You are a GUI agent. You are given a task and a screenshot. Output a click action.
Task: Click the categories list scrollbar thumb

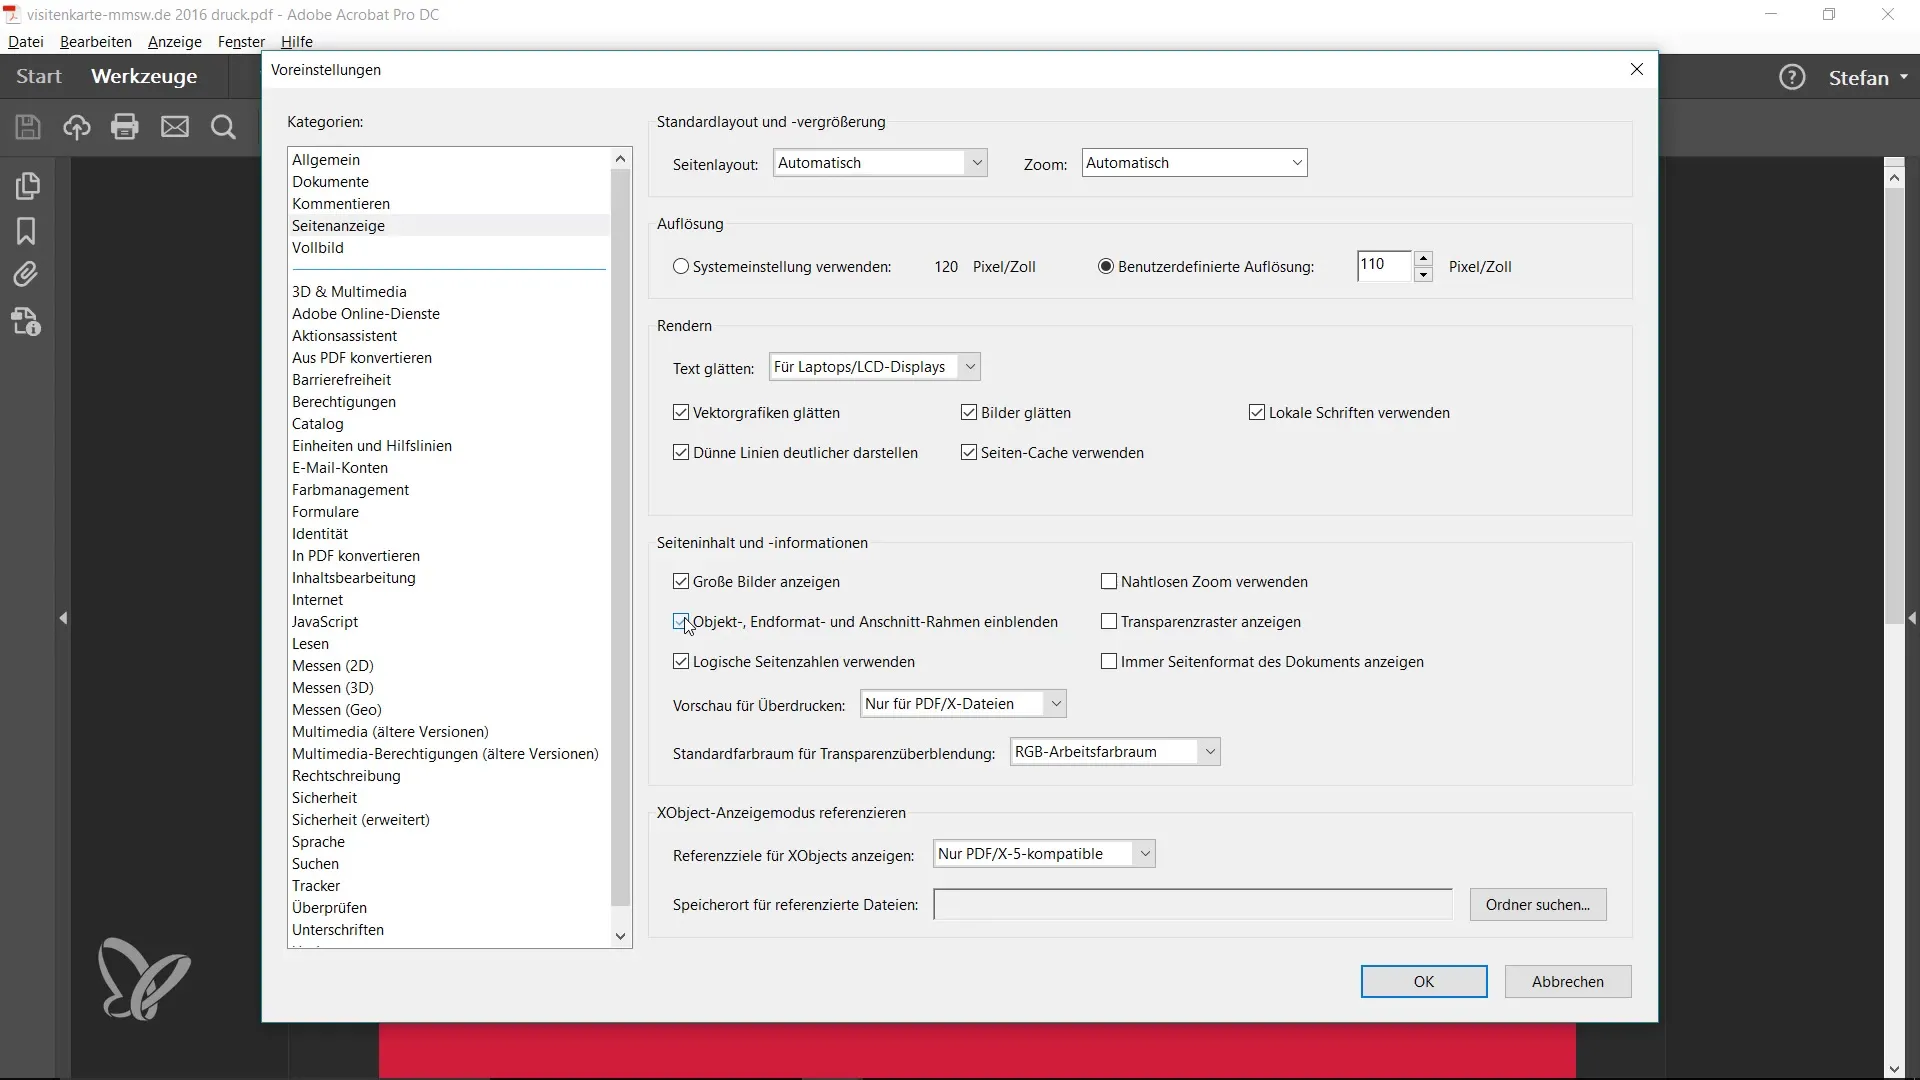coord(620,537)
